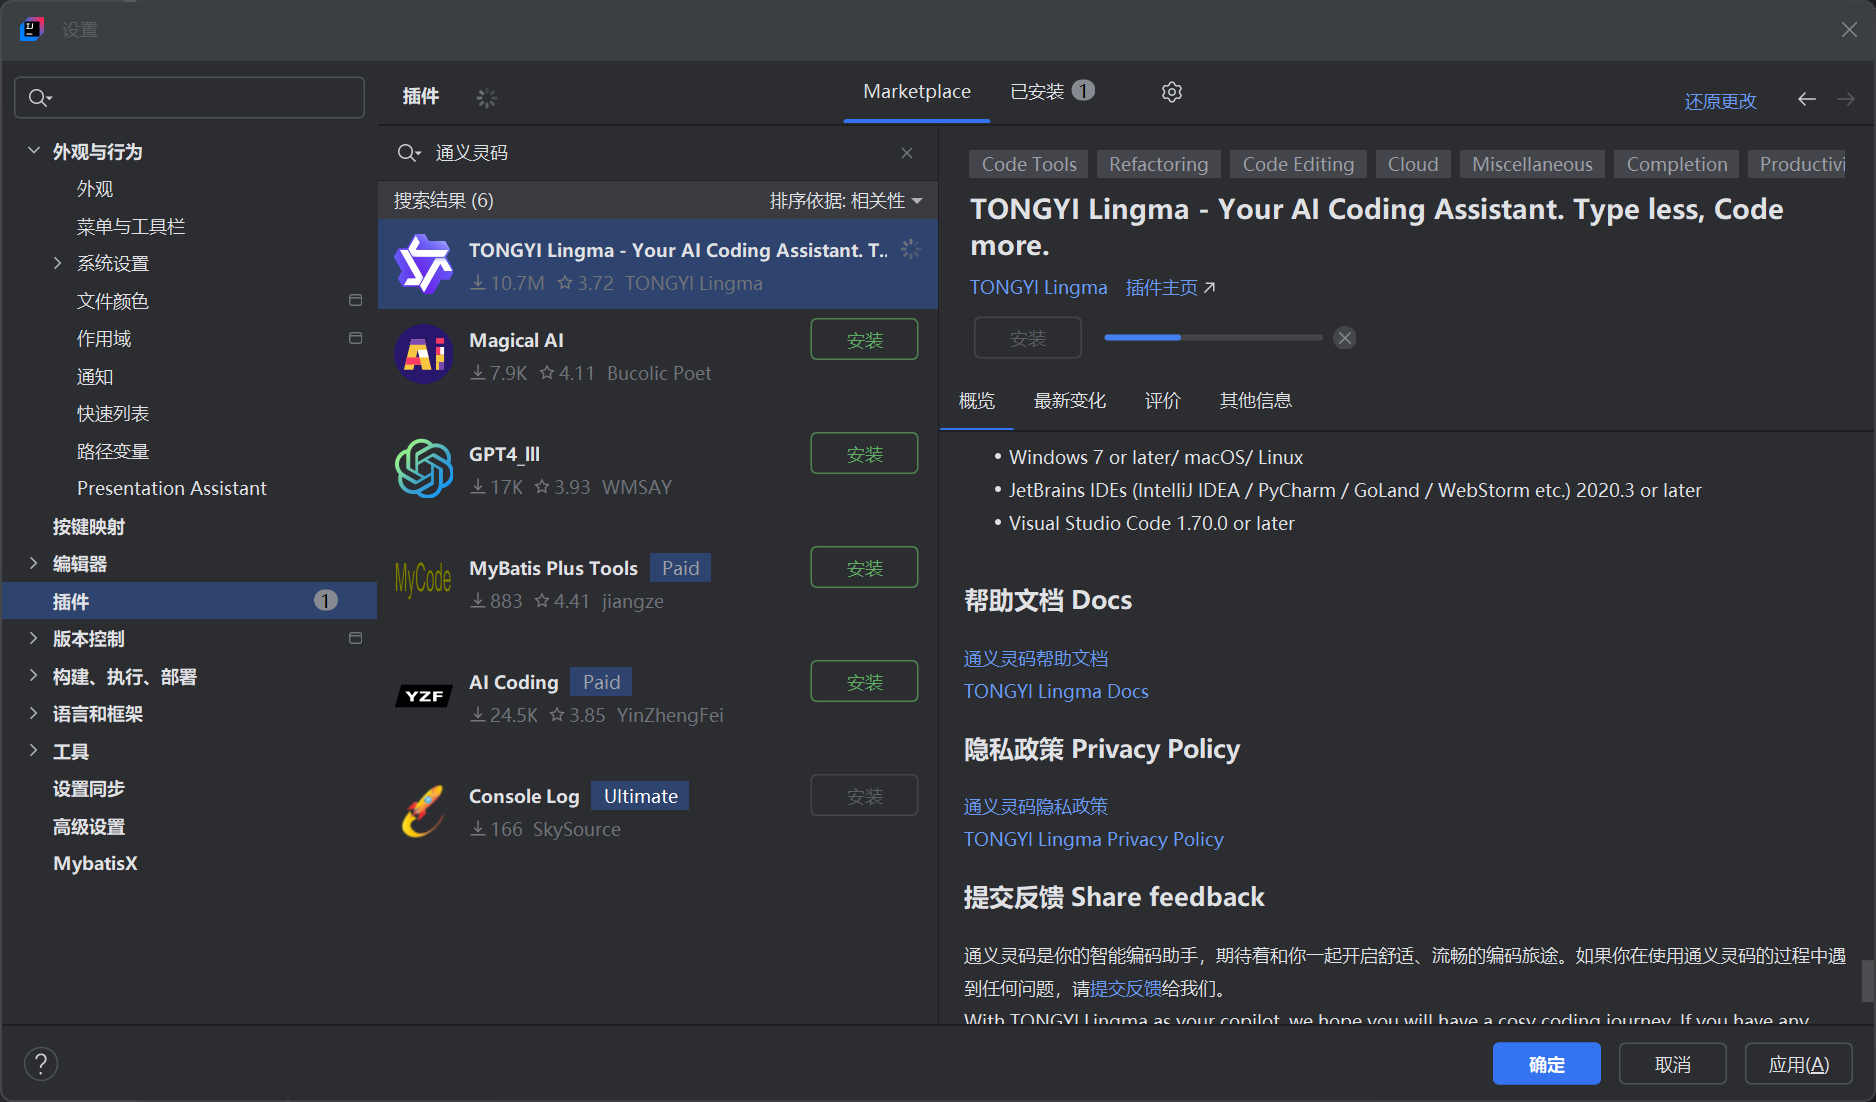Viewport: 1876px width, 1102px height.
Task: Click the 应用(A) button
Action: (1798, 1064)
